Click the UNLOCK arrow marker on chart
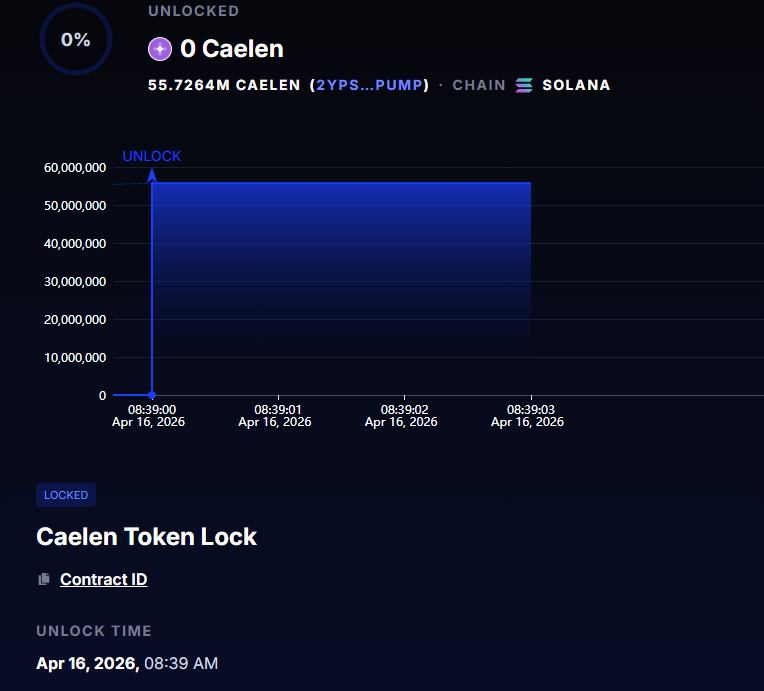Screen dimensions: 764x691 point(152,175)
